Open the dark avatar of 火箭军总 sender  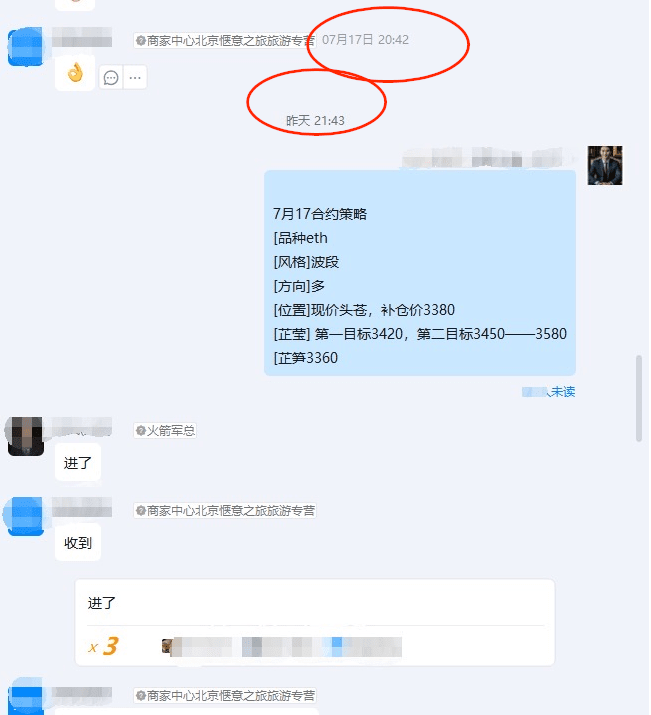tap(26, 436)
